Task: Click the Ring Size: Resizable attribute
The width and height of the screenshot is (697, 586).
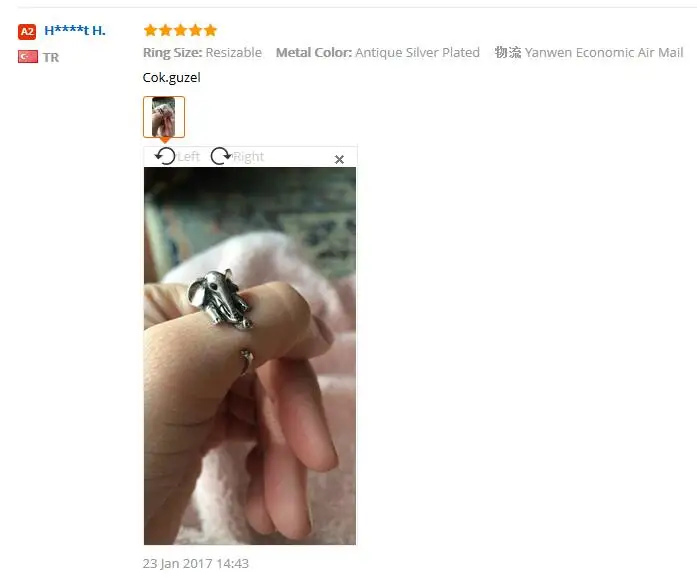Action: pos(202,52)
